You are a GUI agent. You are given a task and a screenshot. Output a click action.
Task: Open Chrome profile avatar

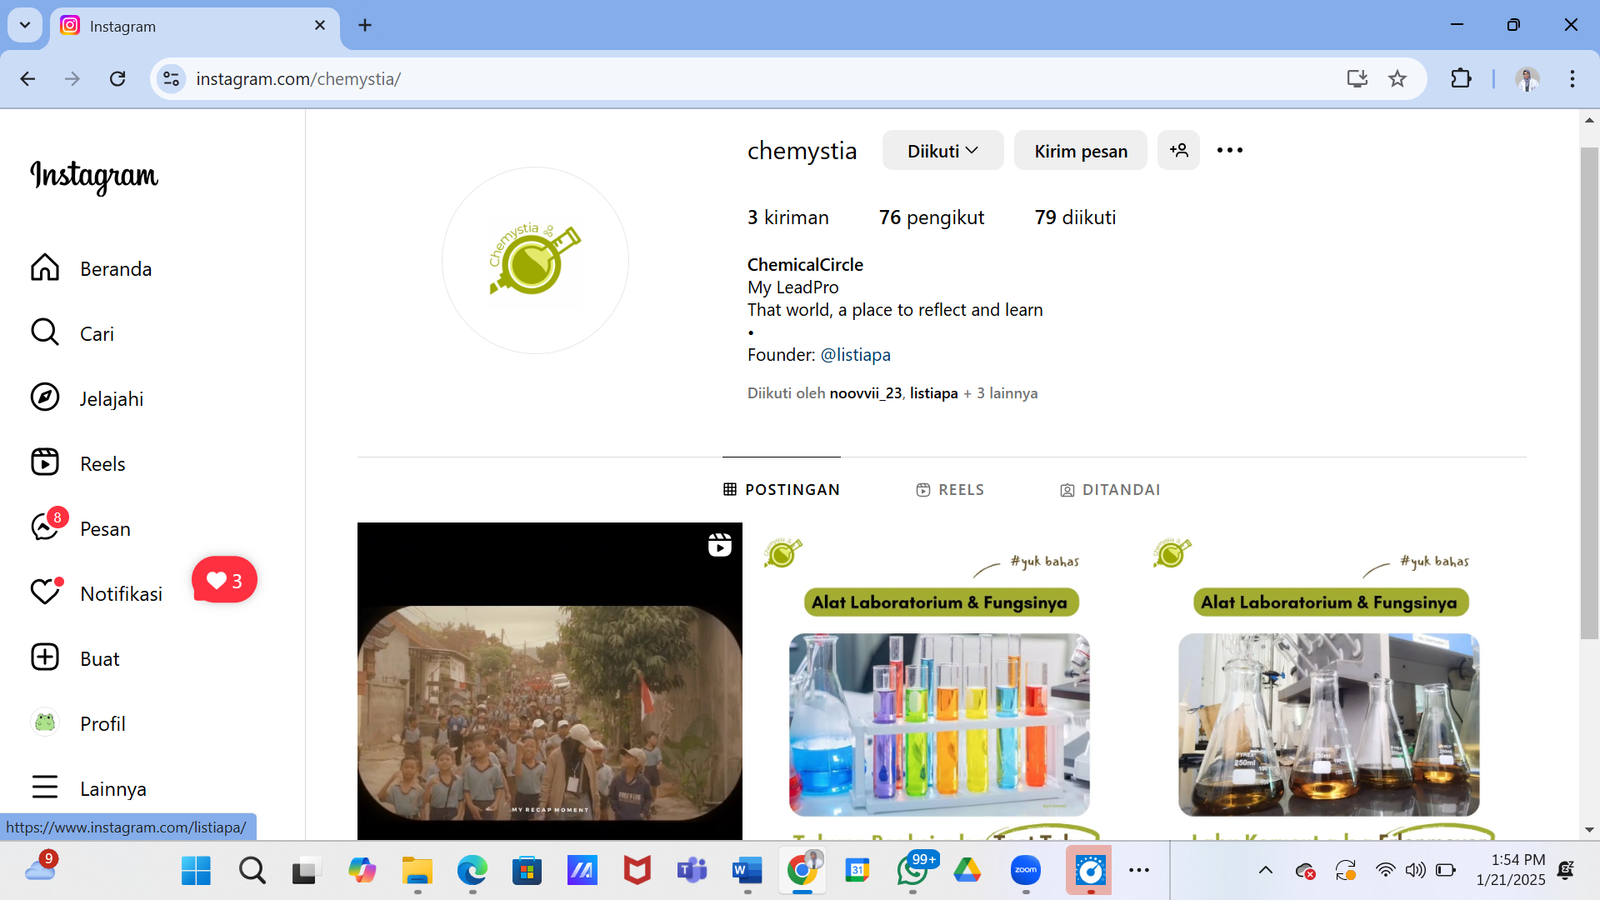tap(1527, 79)
